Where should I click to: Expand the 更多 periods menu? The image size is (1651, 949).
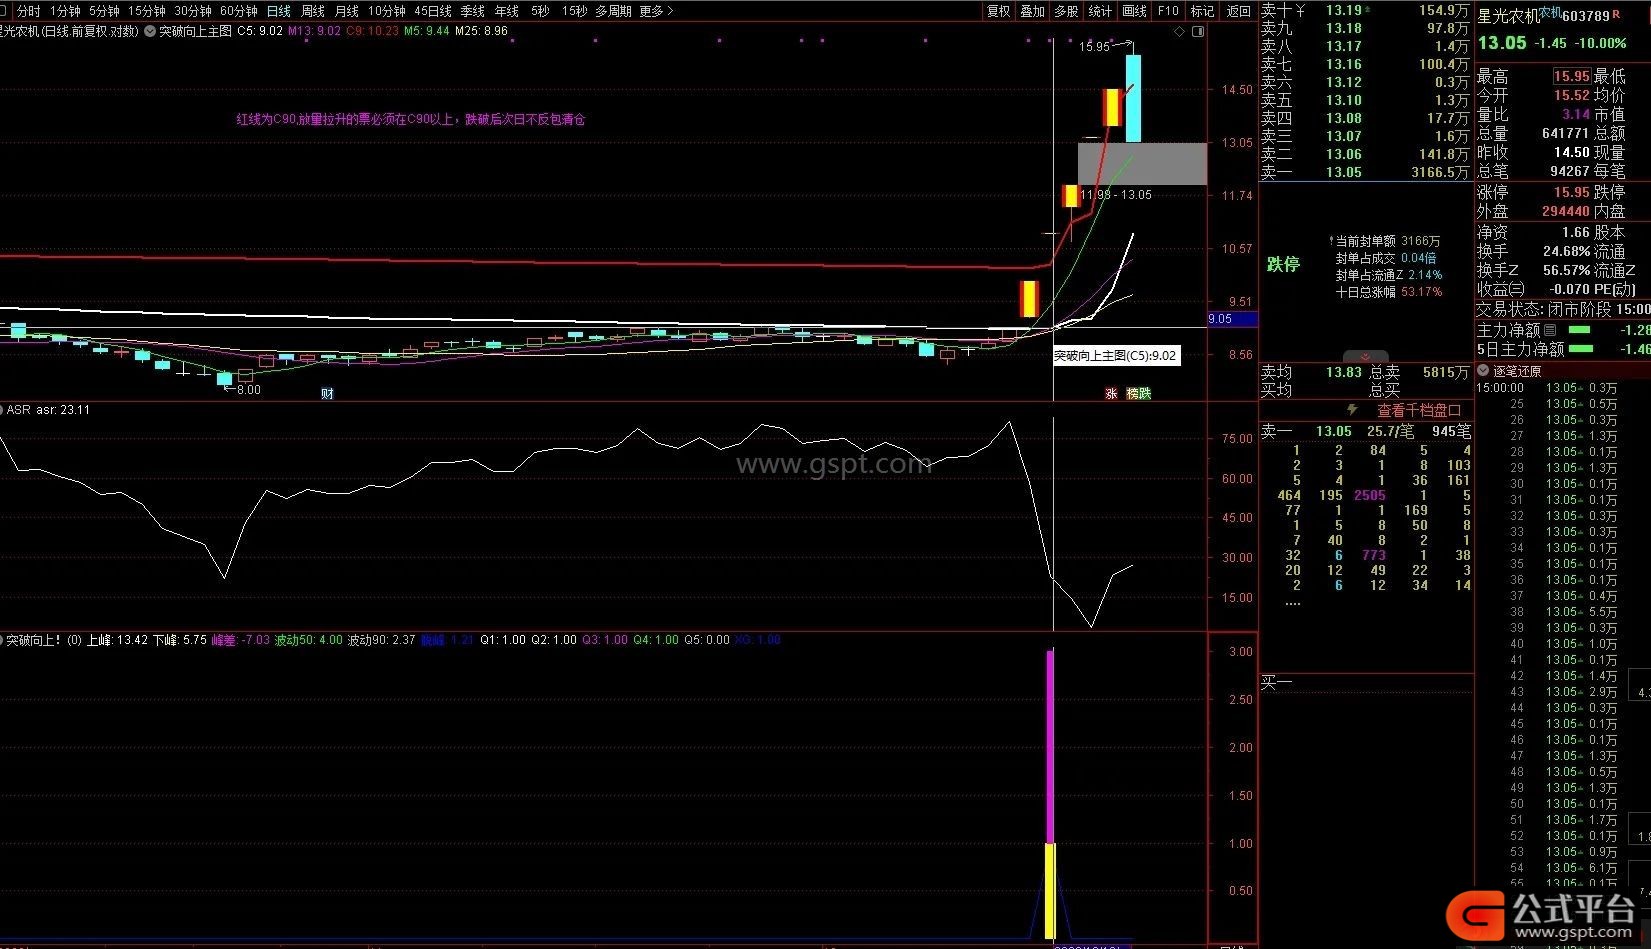tap(656, 11)
